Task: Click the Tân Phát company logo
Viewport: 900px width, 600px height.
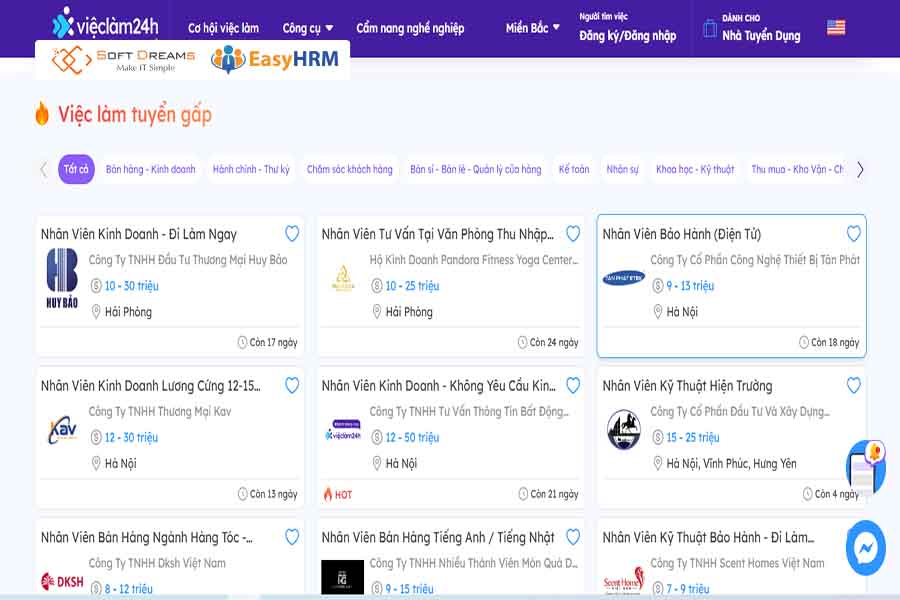Action: pyautogui.click(x=623, y=278)
